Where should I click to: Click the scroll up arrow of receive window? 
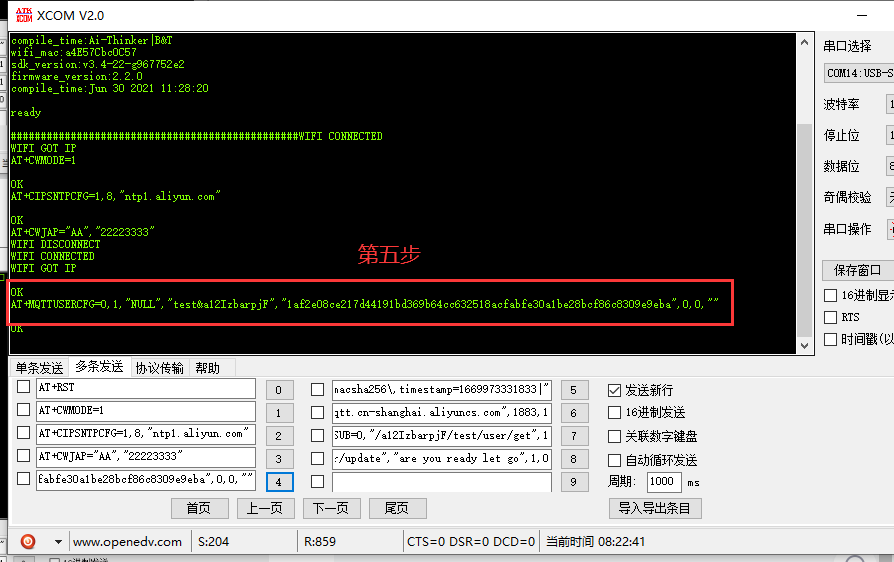(x=804, y=42)
